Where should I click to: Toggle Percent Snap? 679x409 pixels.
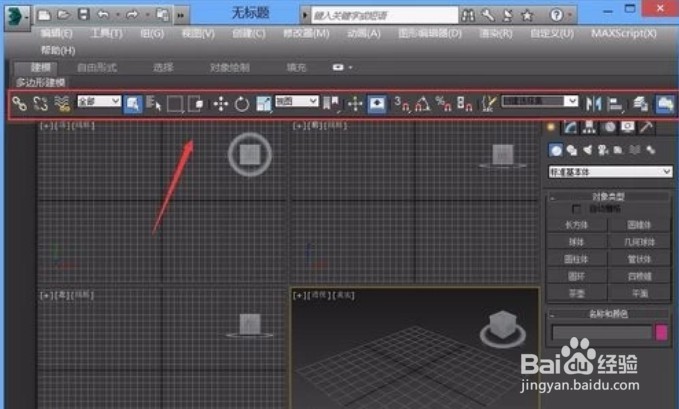[x=443, y=104]
